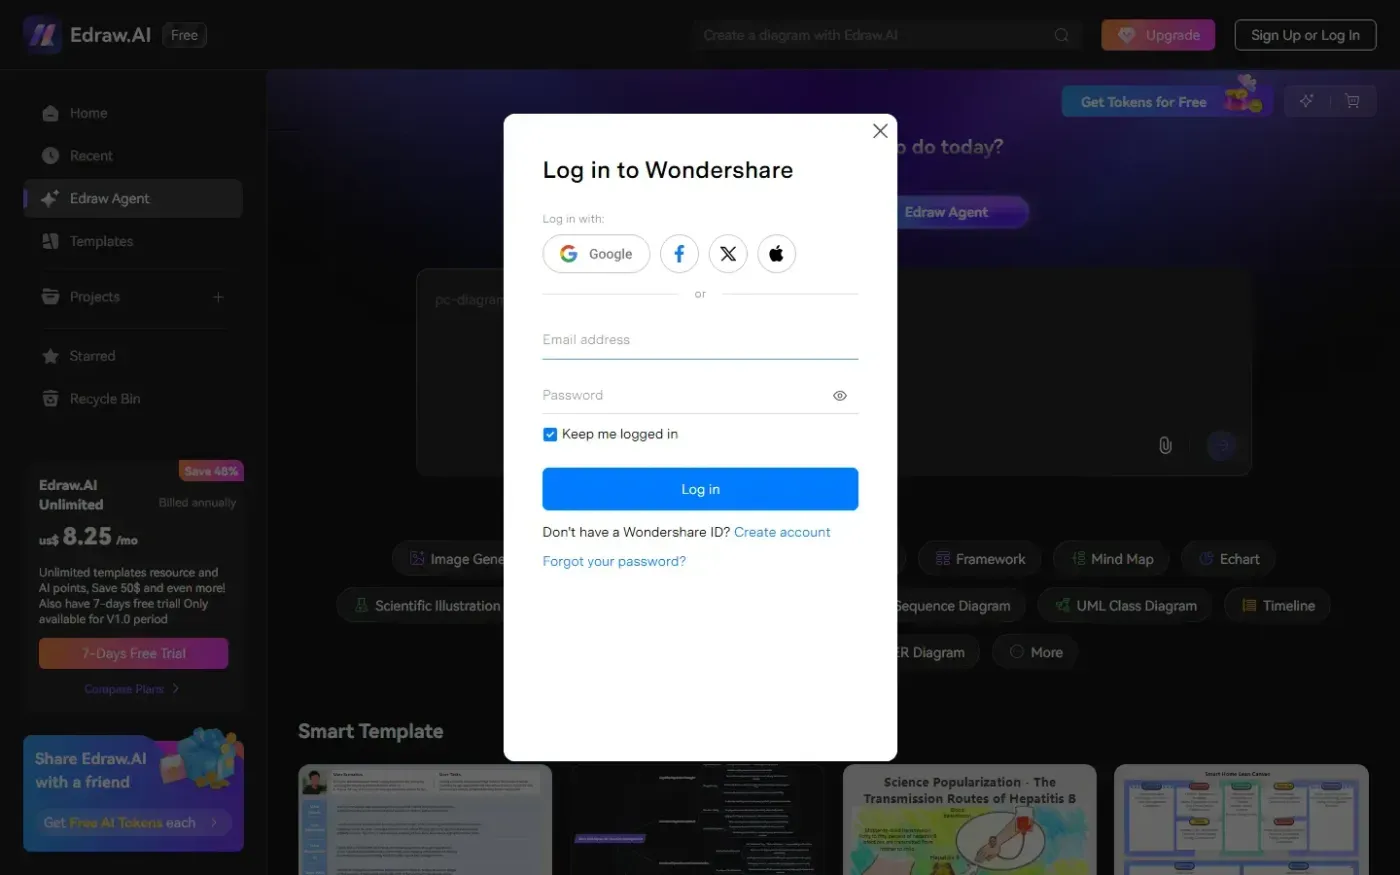Click the Edraw Agent pill button
1400x875 pixels.
point(962,212)
